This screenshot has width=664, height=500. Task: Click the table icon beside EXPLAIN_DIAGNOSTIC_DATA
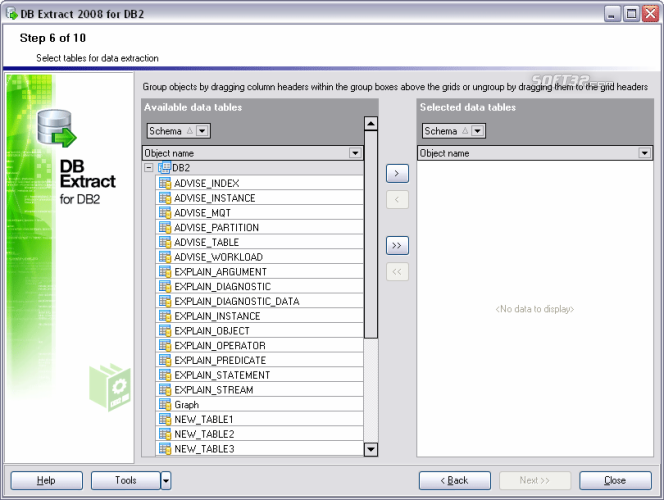pyautogui.click(x=165, y=301)
